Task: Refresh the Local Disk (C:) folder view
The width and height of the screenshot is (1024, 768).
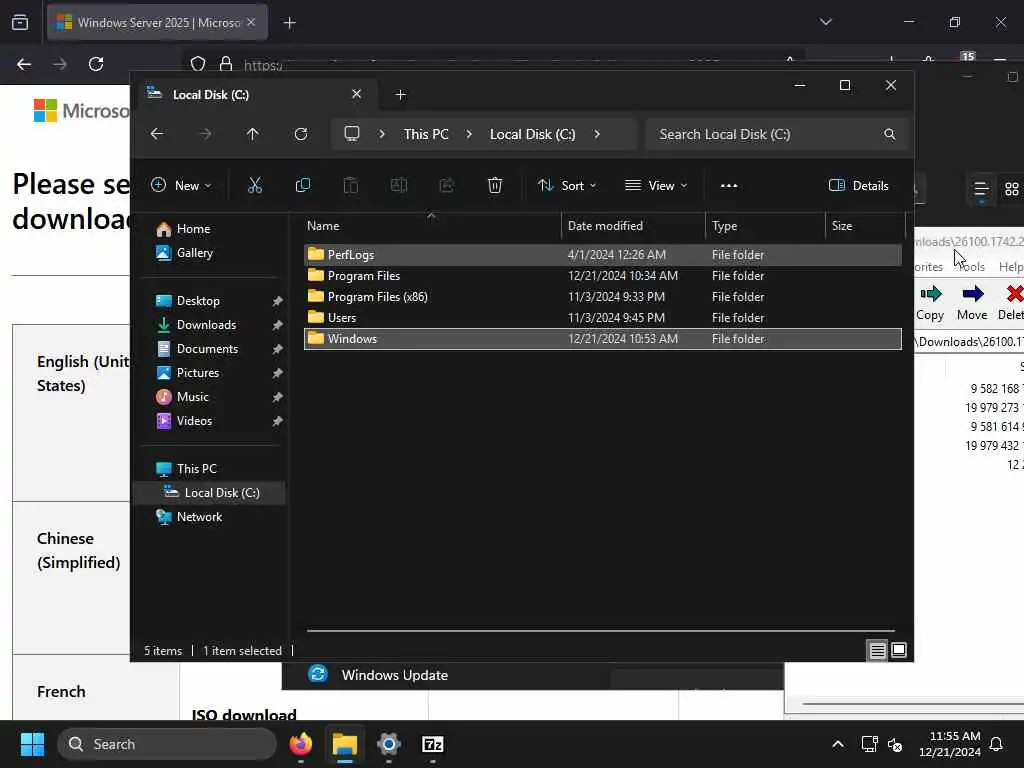Action: 301,134
